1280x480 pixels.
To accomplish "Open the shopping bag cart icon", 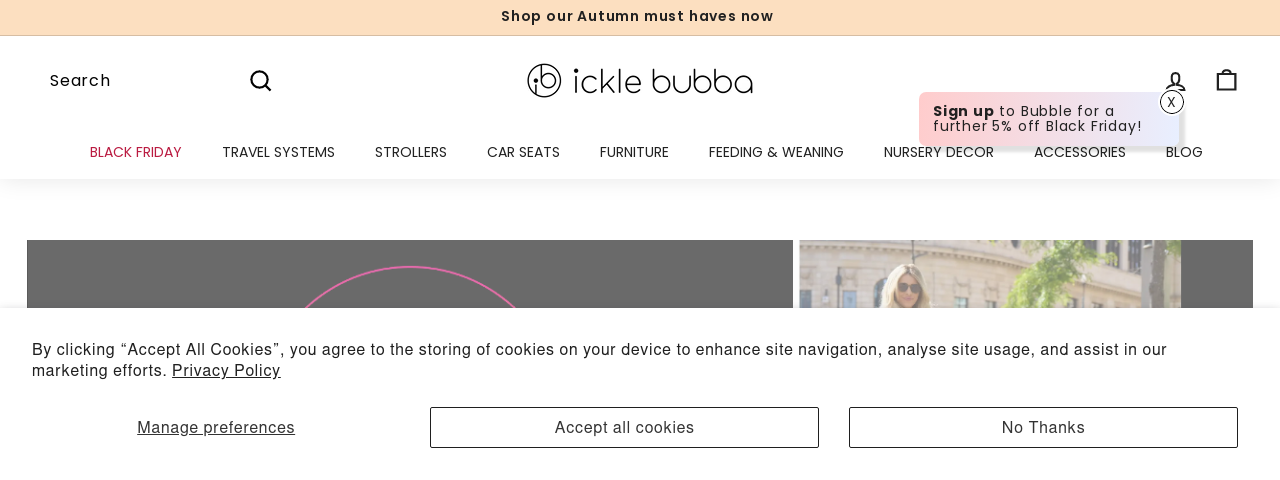I will [1226, 80].
